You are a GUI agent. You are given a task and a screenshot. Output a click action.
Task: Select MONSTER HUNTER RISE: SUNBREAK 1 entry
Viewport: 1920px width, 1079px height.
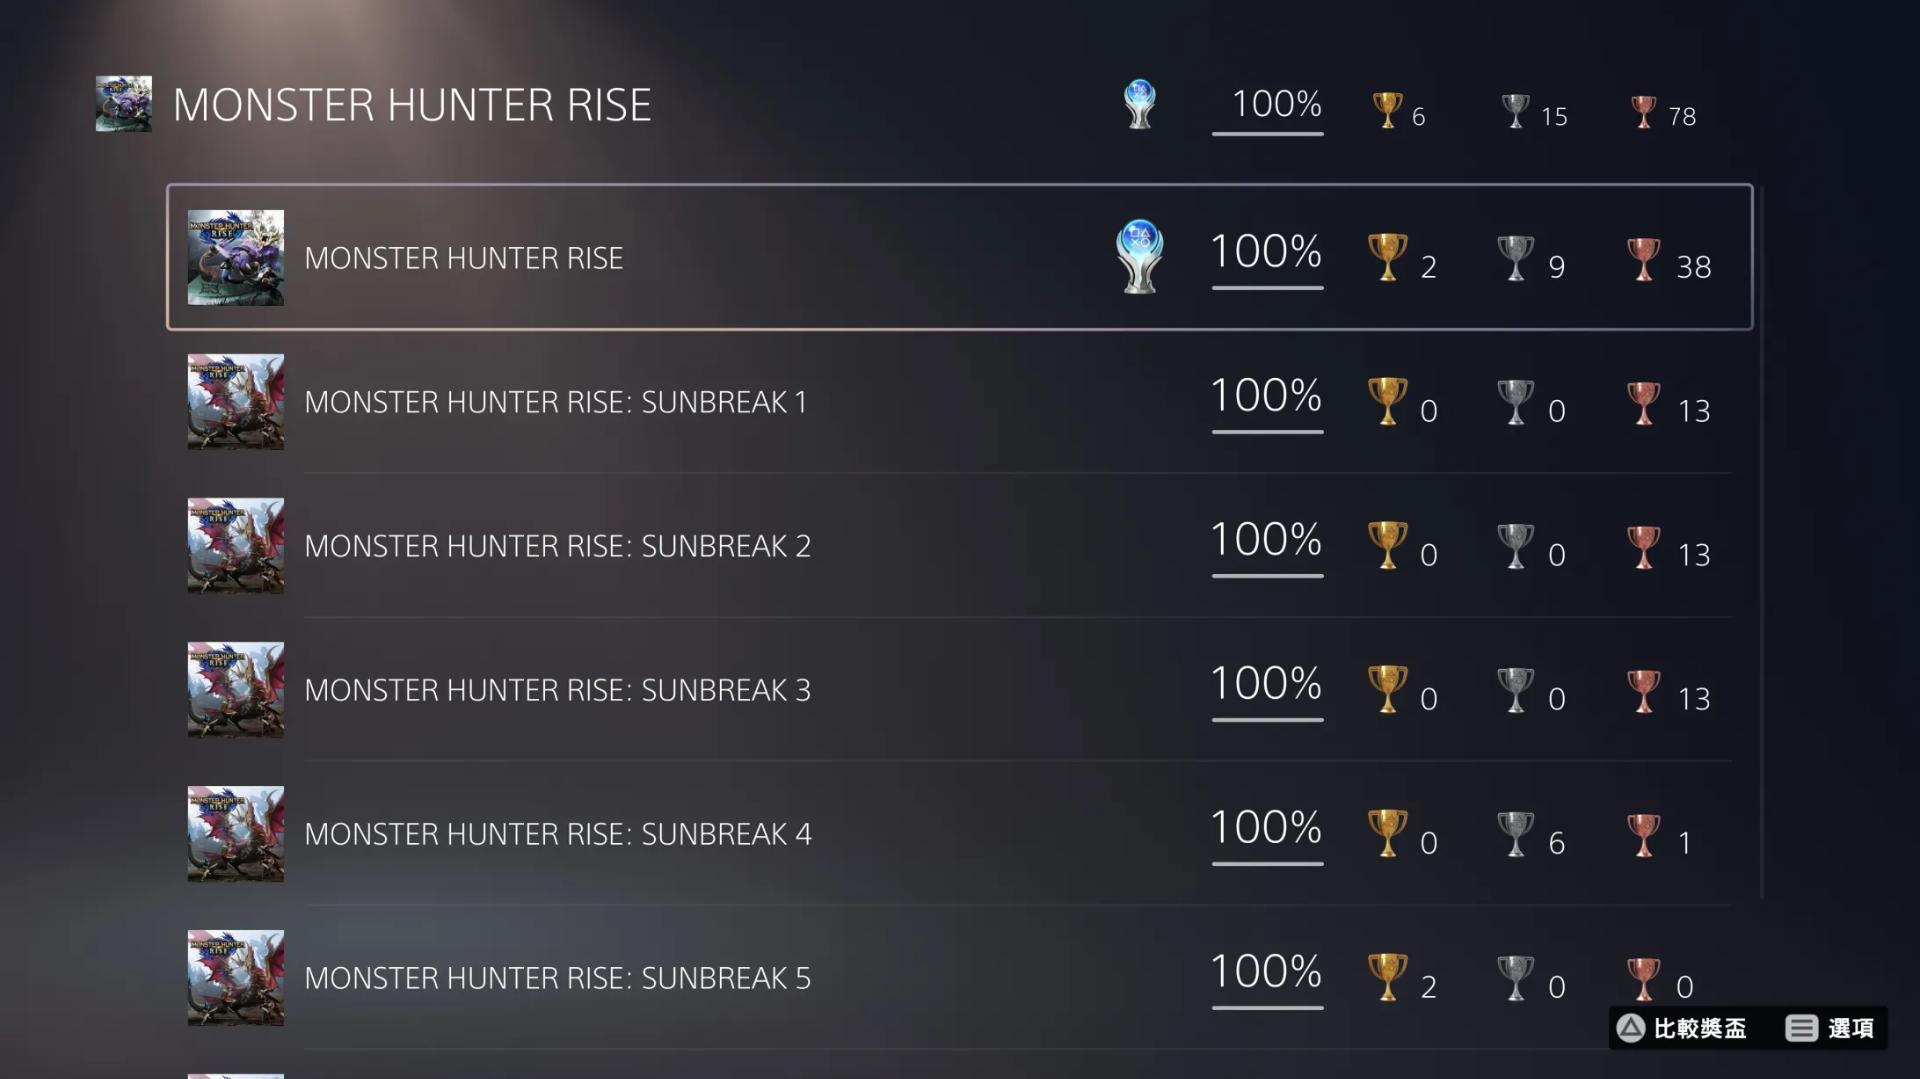959,401
